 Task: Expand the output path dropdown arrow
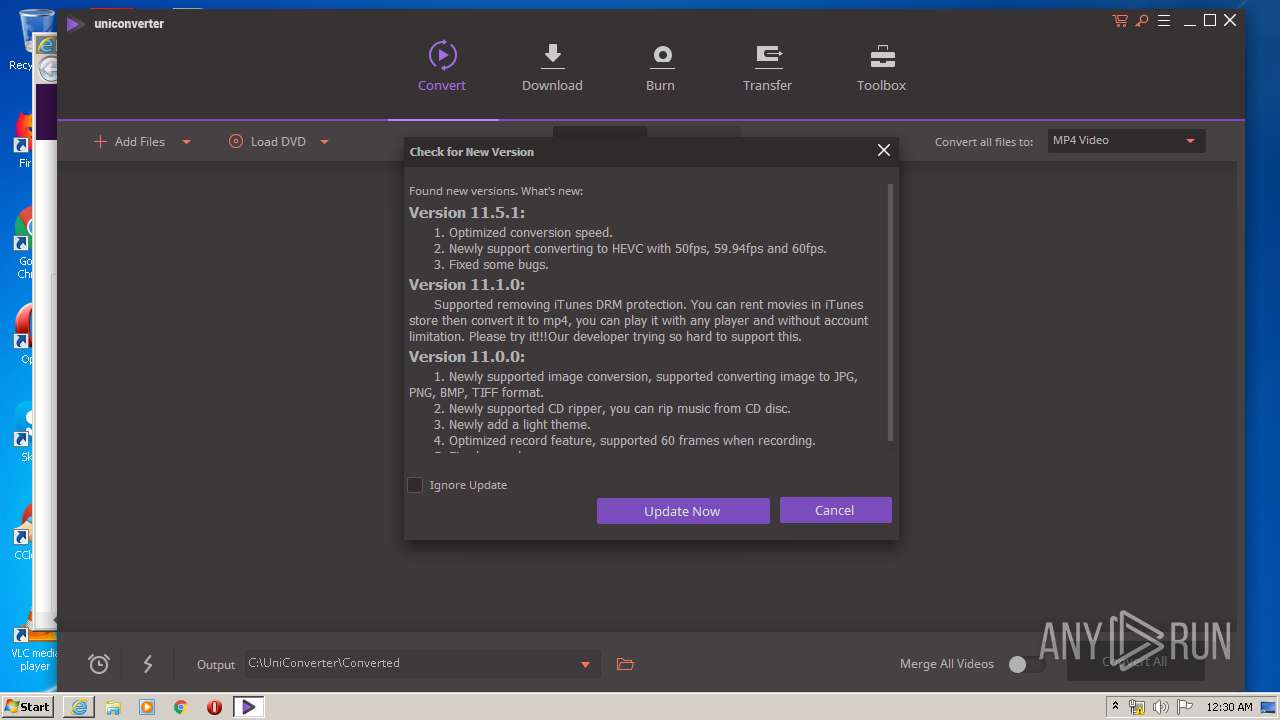click(586, 665)
